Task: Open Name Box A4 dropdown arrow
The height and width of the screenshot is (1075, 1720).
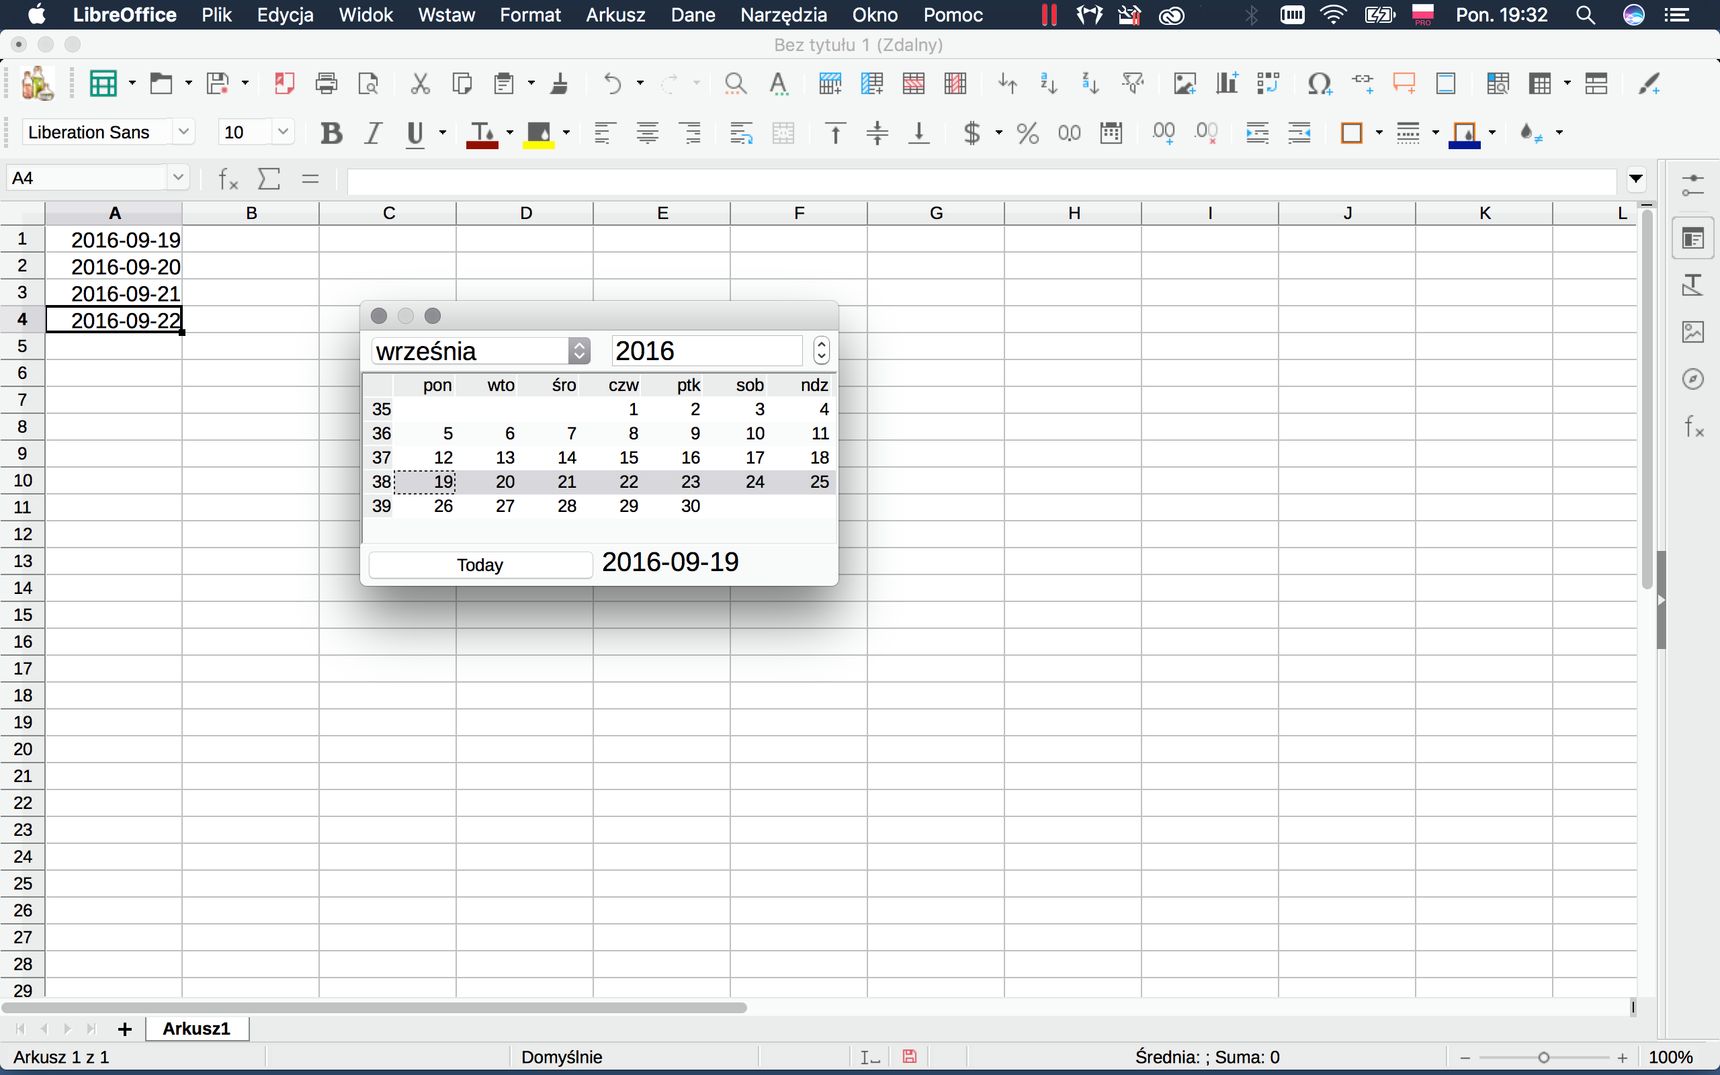Action: coord(178,178)
